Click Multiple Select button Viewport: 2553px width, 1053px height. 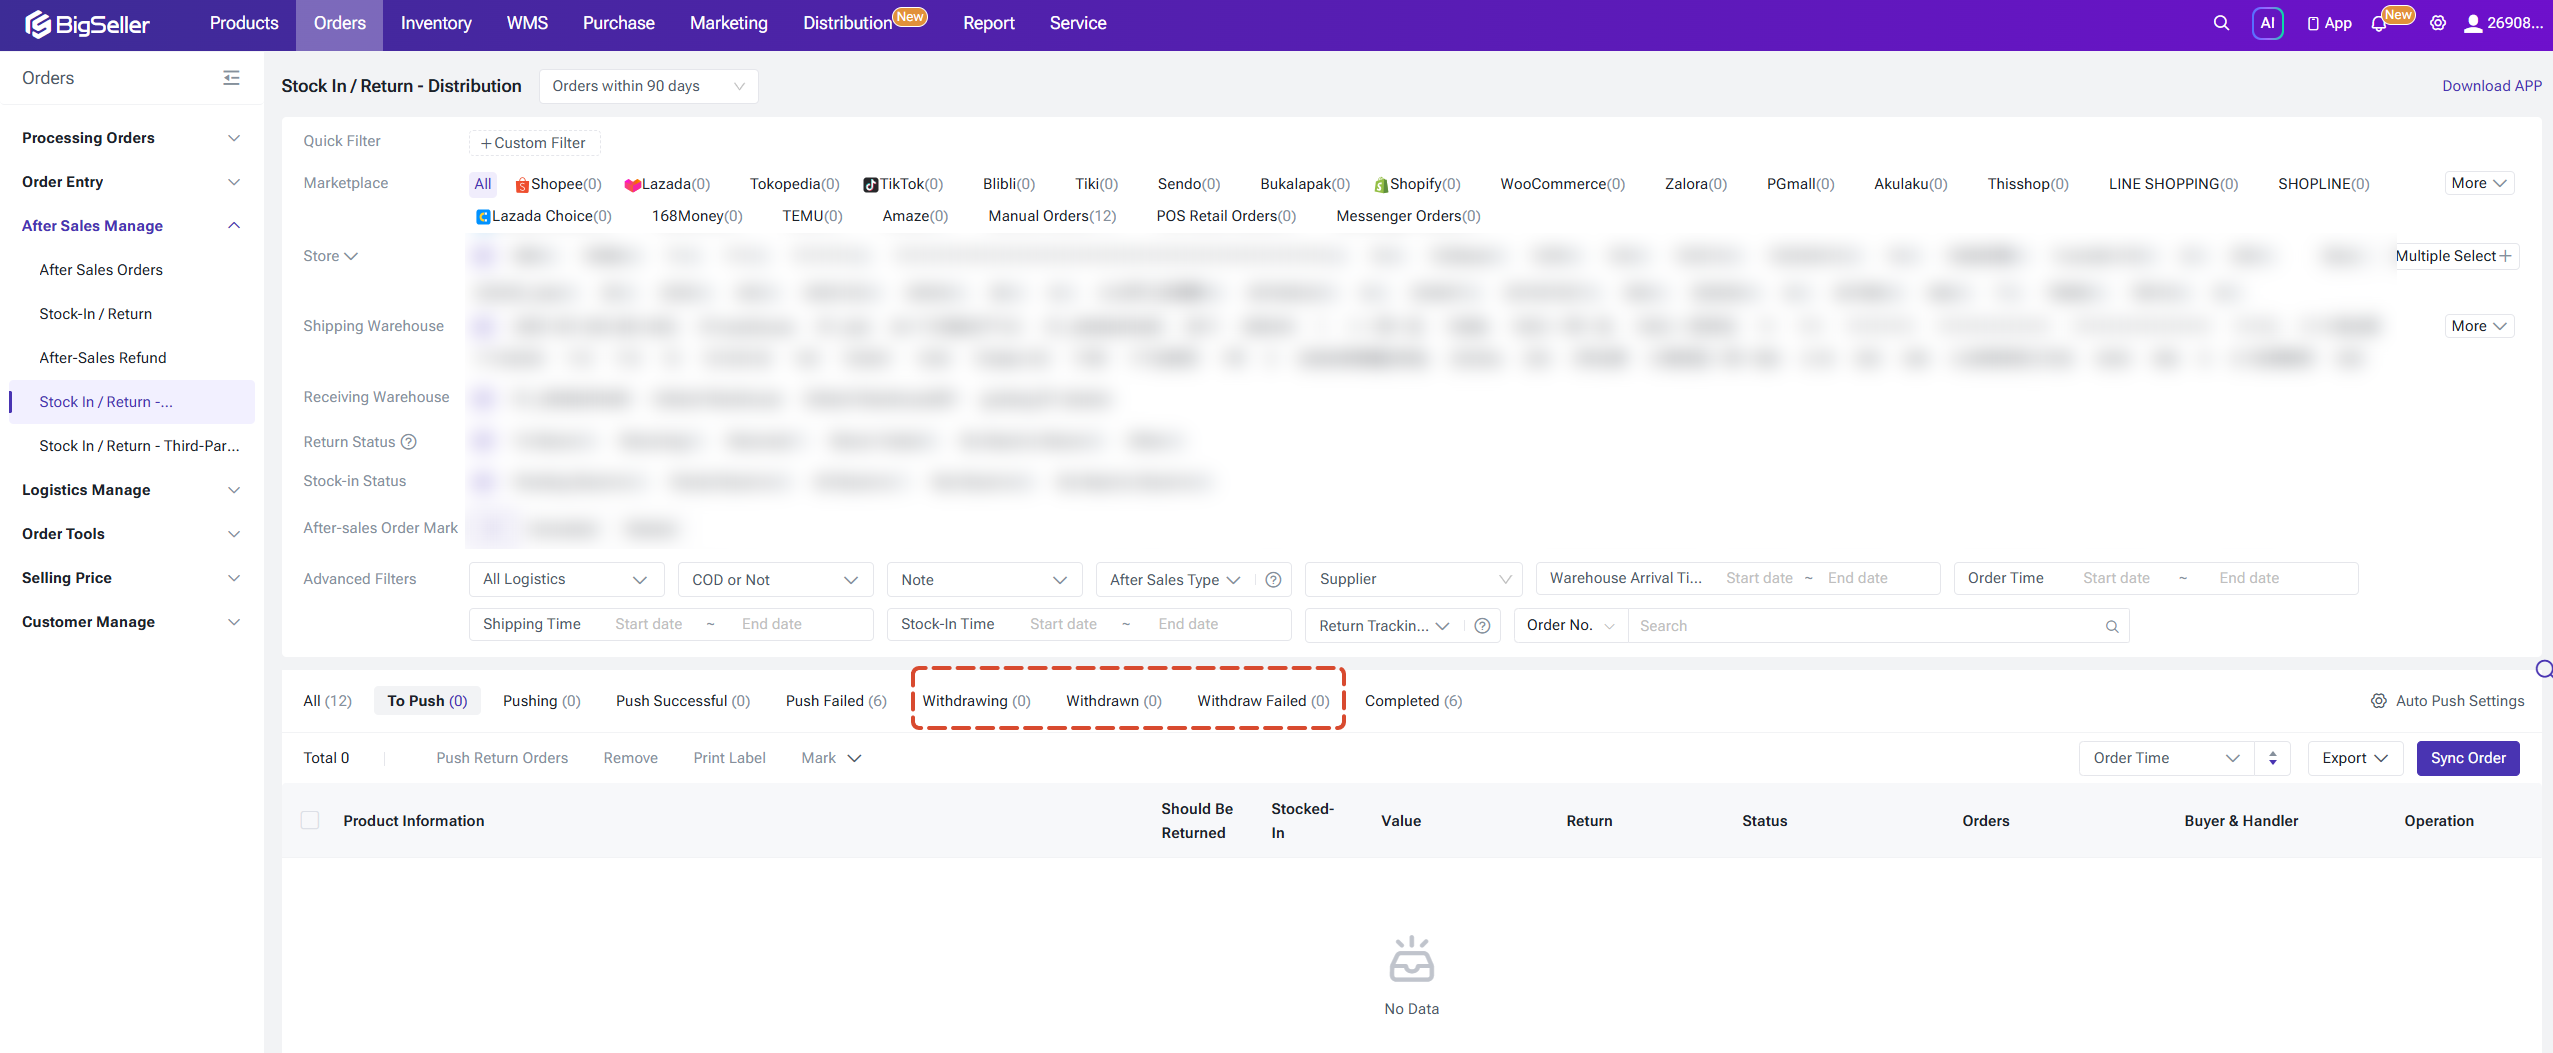point(2456,256)
